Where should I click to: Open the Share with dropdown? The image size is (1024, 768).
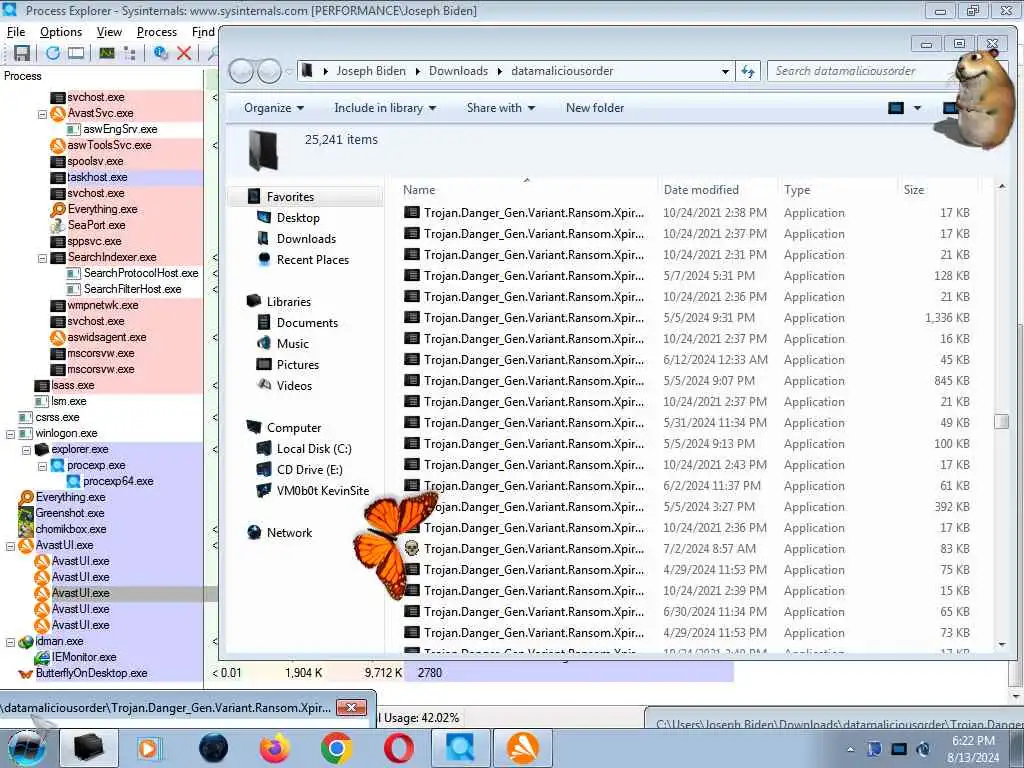(x=501, y=108)
